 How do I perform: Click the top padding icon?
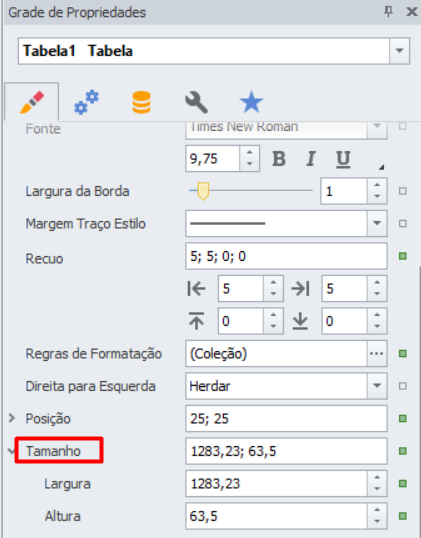click(x=196, y=321)
